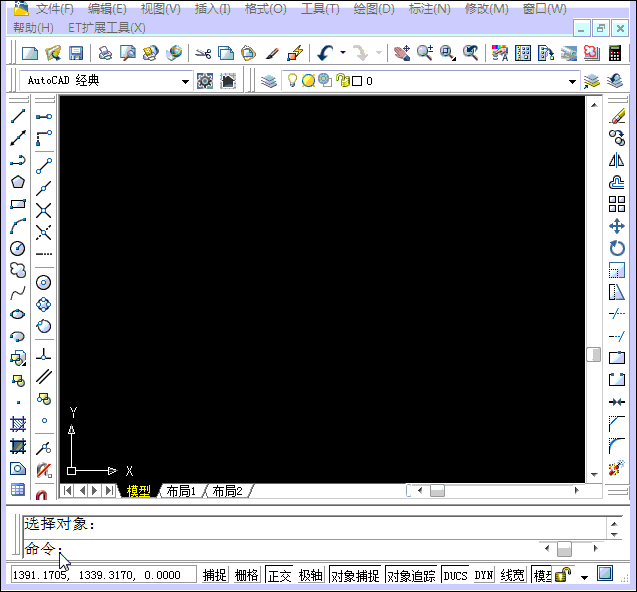This screenshot has width=637, height=592.
Task: Open the undo history dropdown arrow
Action: click(343, 53)
